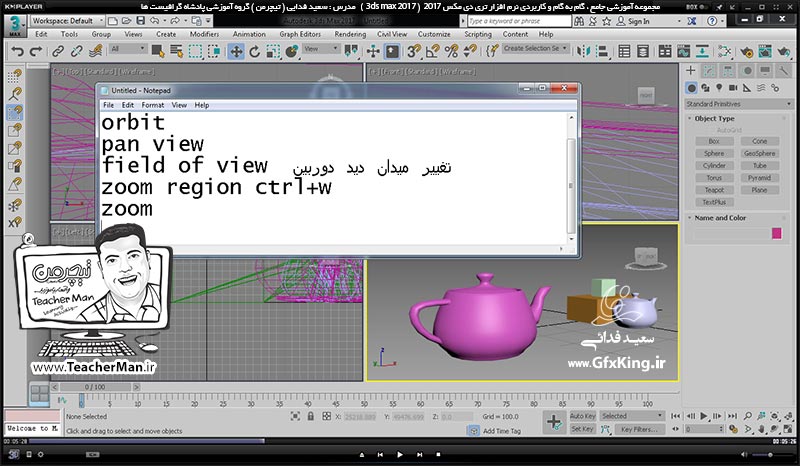Click Select and Manipulate icon
Viewport: 800px width, 466px height.
(373, 52)
